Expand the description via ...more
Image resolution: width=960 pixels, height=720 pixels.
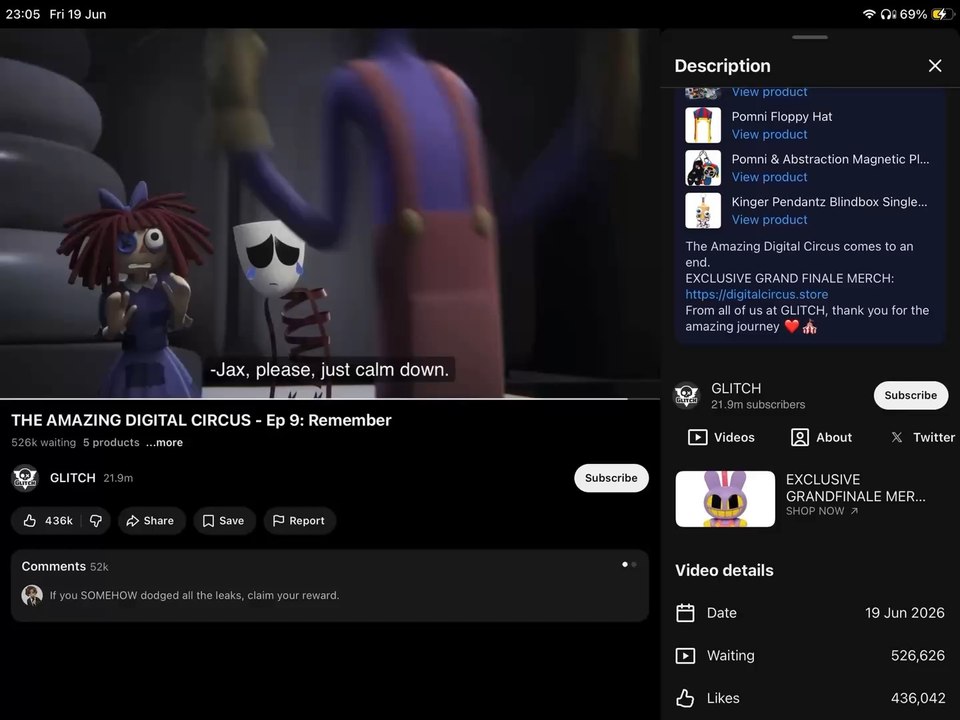tap(164, 443)
